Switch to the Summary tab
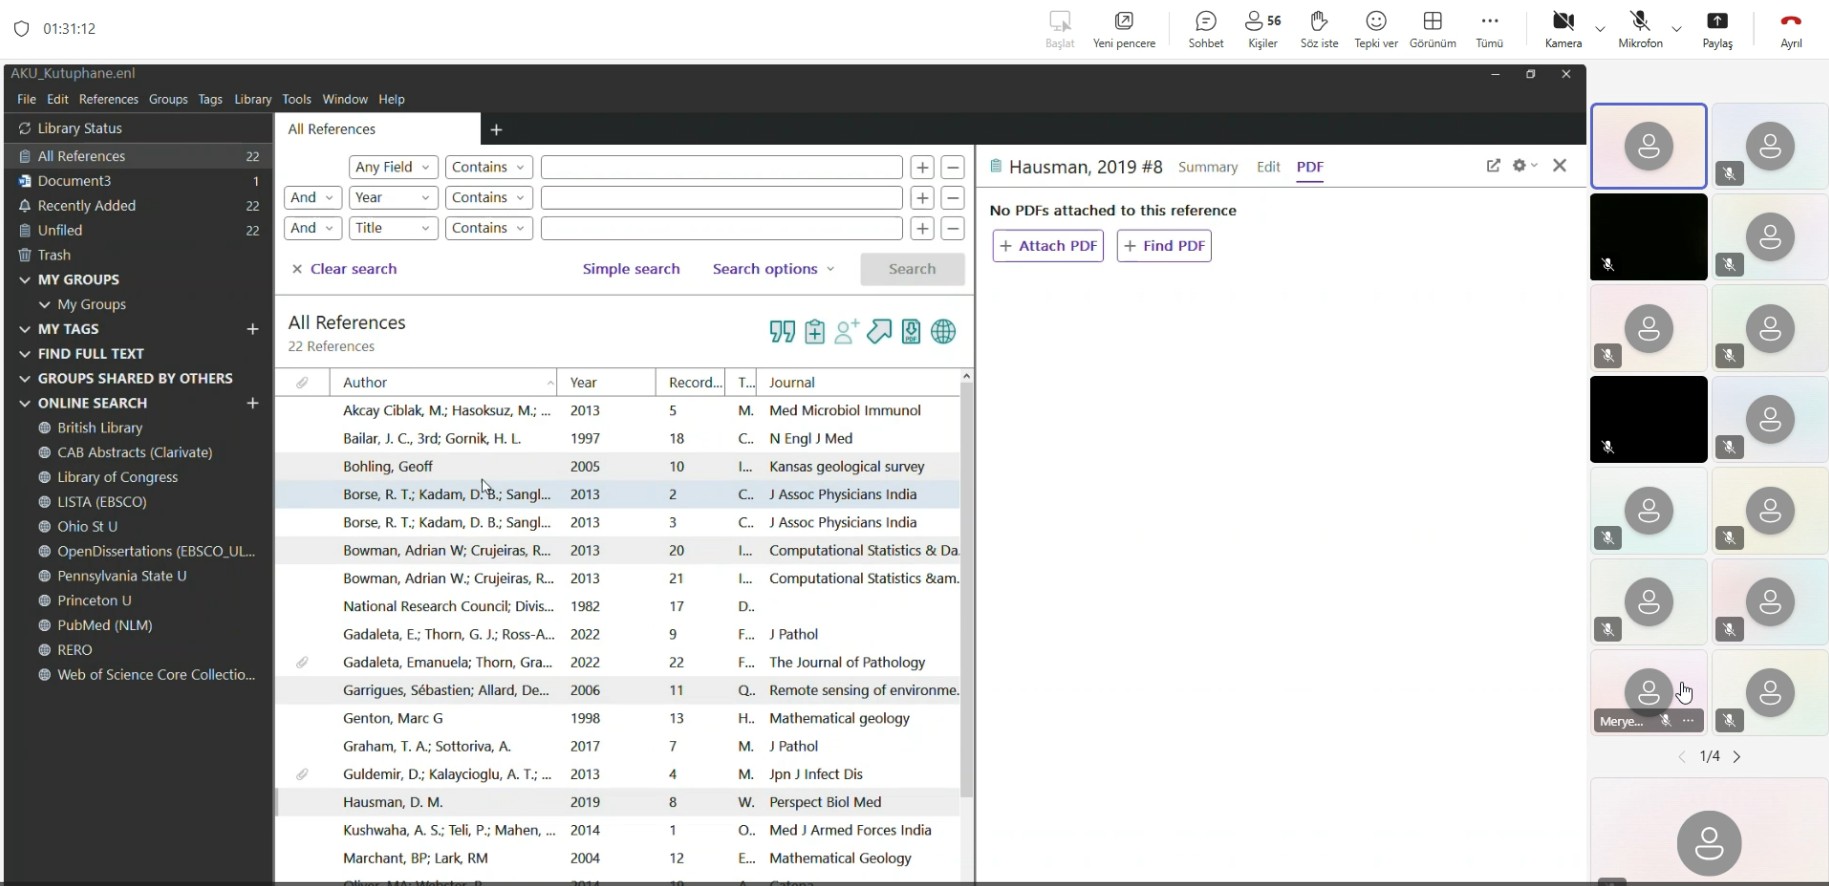Screen dimensions: 1829x886 pyautogui.click(x=1207, y=167)
